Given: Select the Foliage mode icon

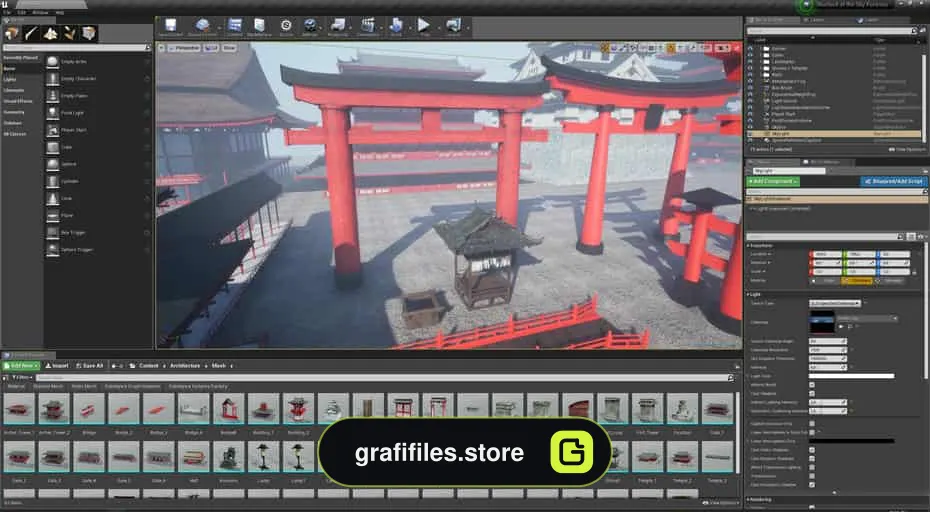Looking at the screenshot, I should click(69, 33).
